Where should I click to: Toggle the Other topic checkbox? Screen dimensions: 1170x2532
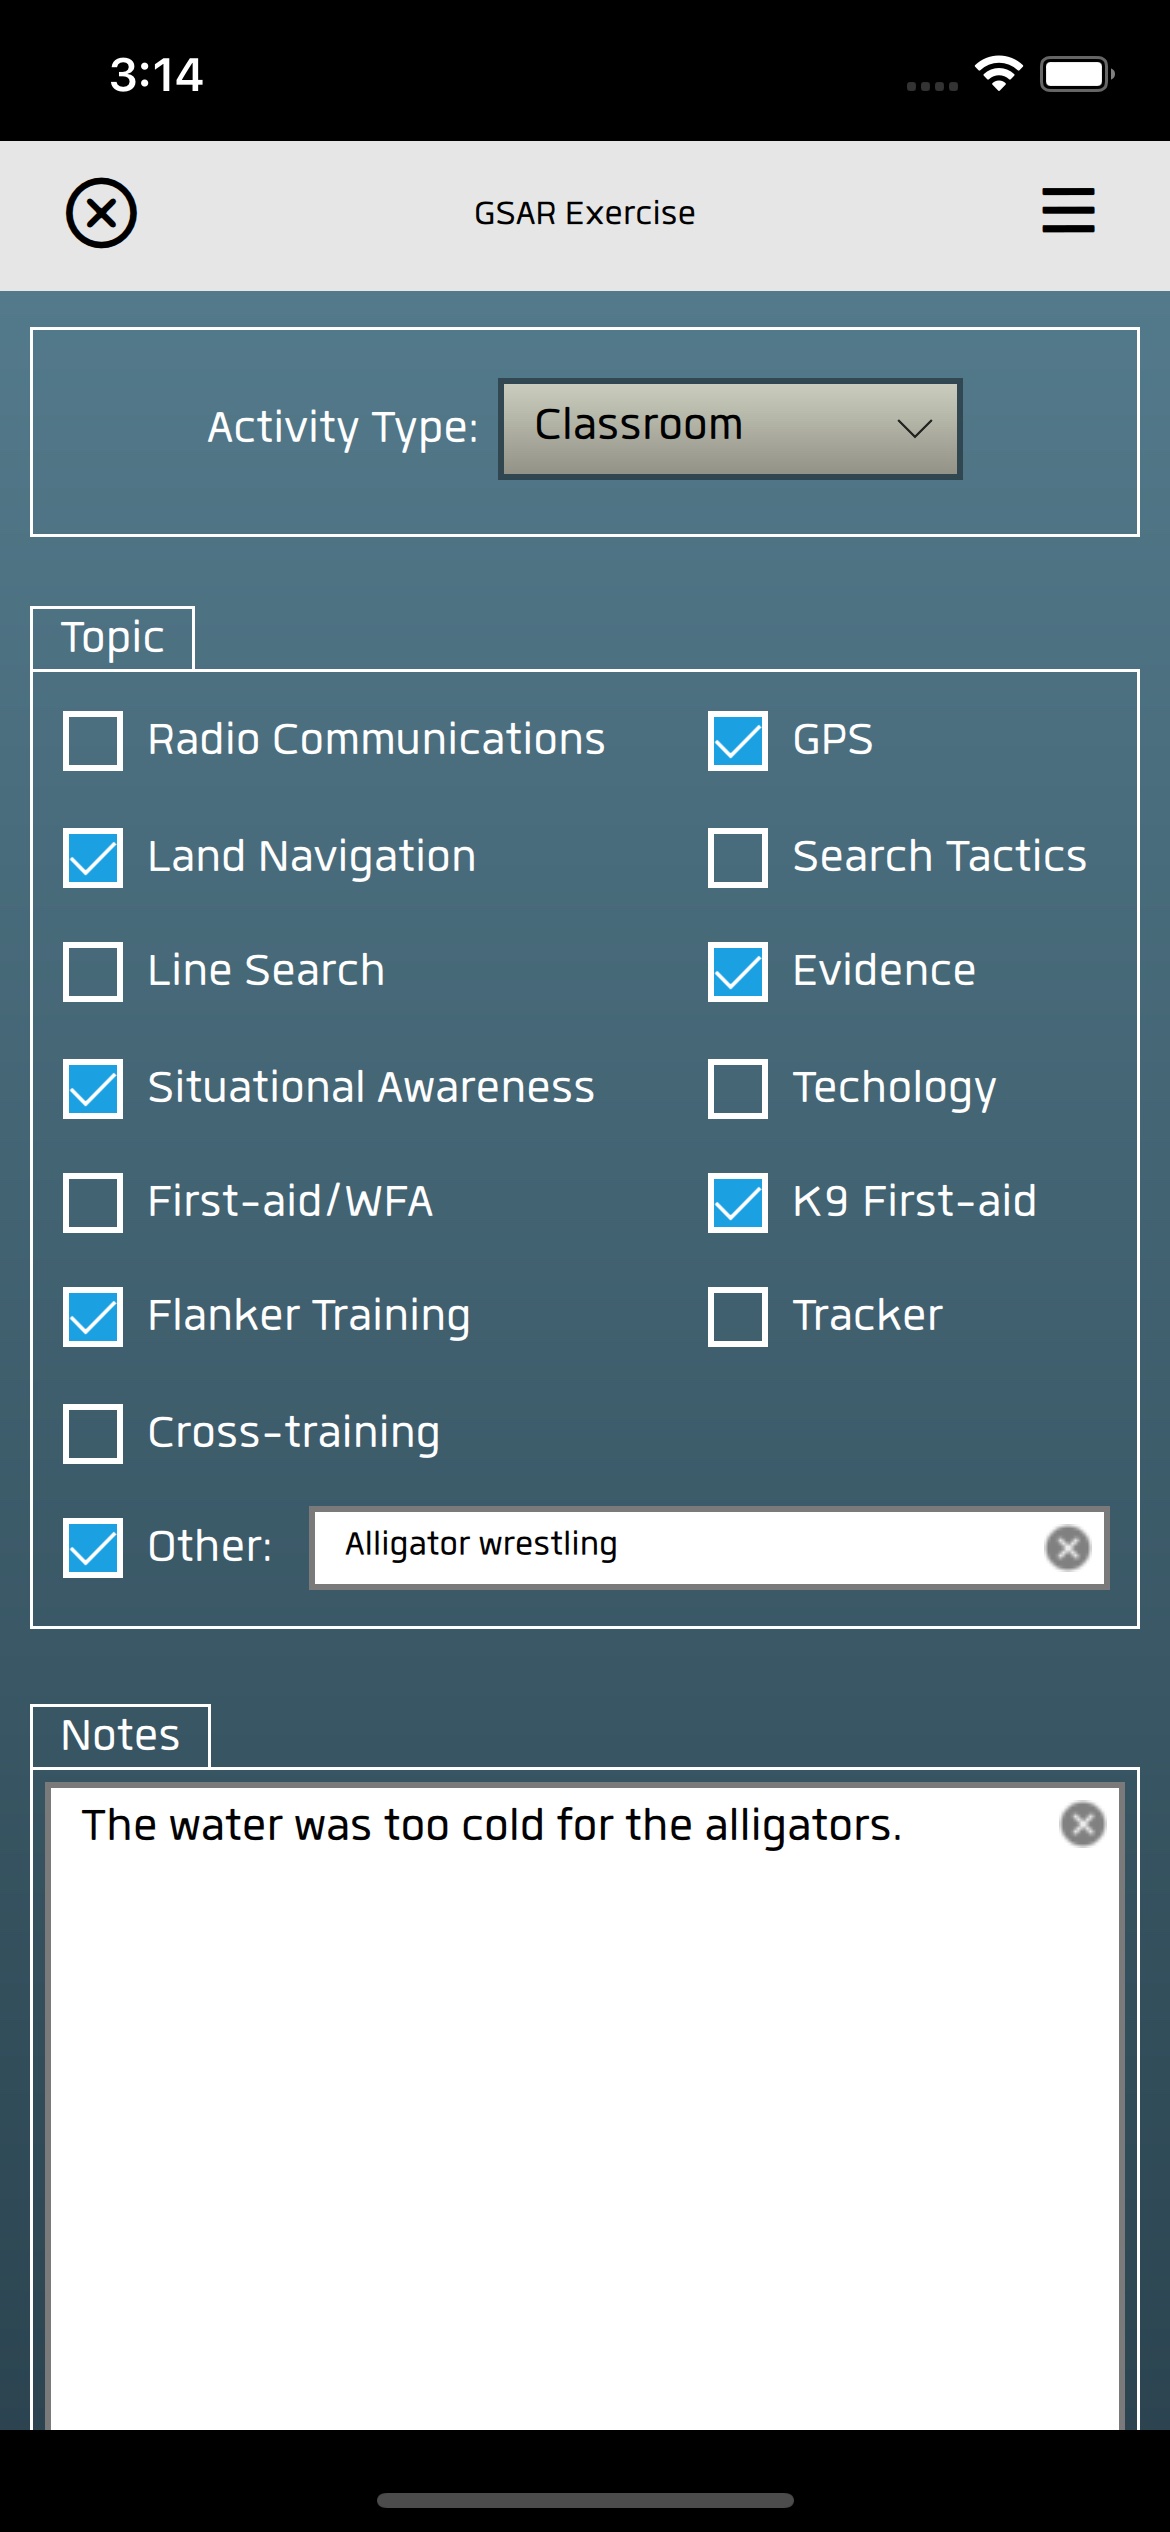(93, 1547)
